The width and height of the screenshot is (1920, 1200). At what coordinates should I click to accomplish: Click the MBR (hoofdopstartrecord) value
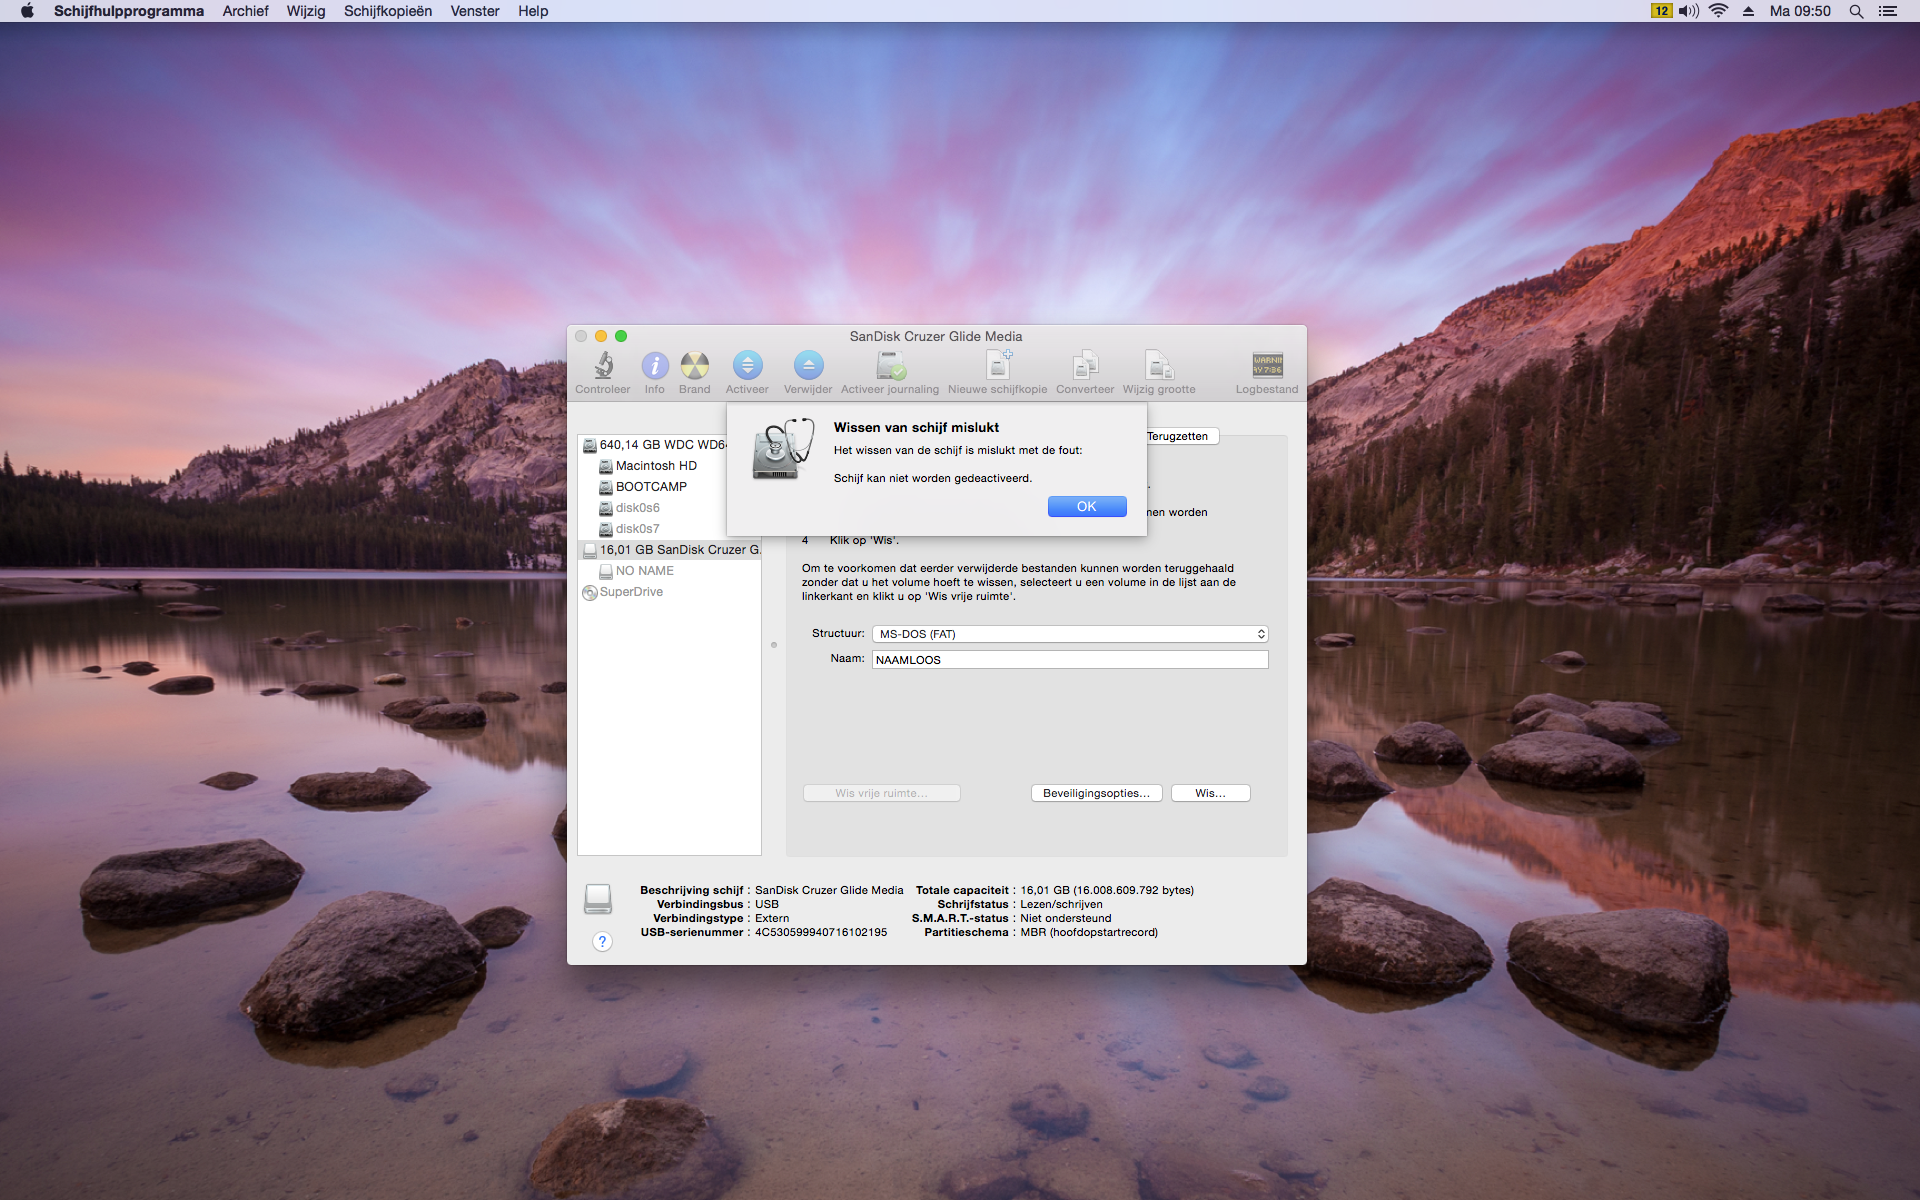click(x=1089, y=932)
